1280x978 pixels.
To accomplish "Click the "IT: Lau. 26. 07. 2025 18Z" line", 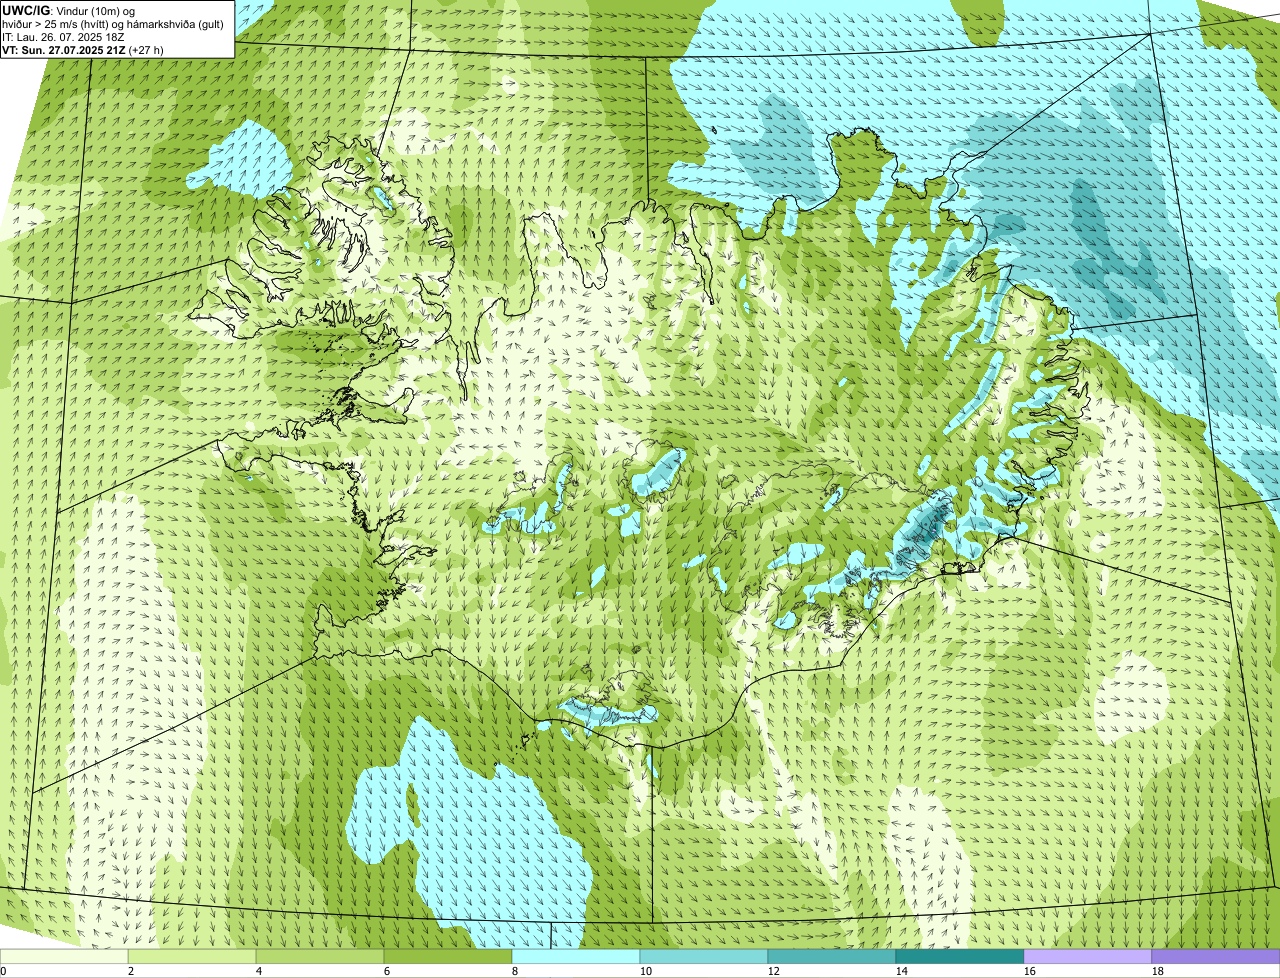I will click(63, 36).
